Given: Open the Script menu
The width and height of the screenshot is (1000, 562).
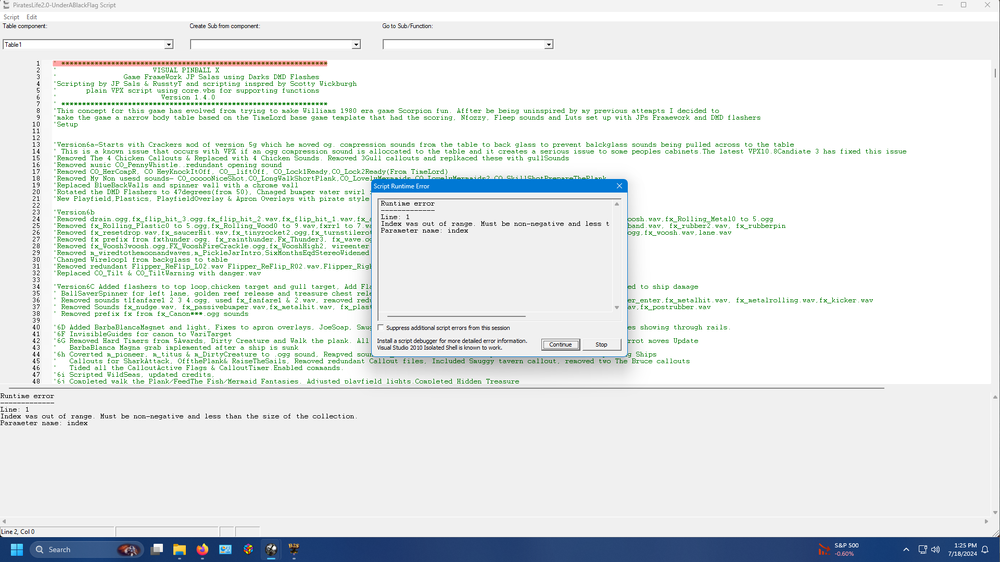Looking at the screenshot, I should (11, 17).
